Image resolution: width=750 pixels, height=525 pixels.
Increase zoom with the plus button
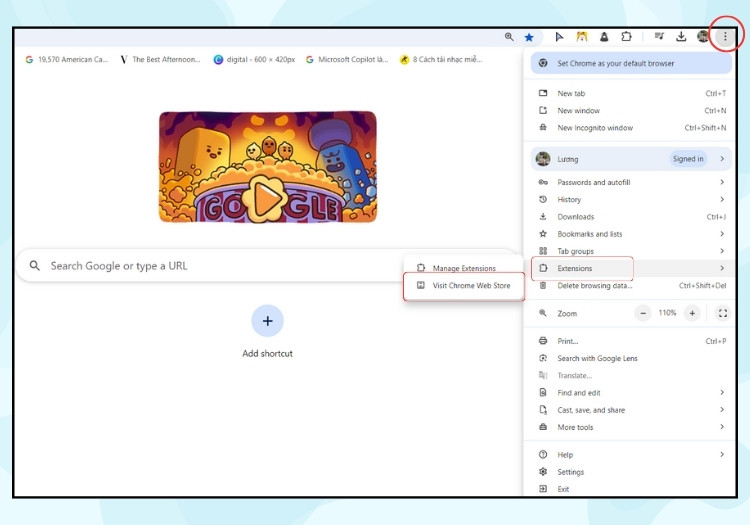pyautogui.click(x=692, y=313)
